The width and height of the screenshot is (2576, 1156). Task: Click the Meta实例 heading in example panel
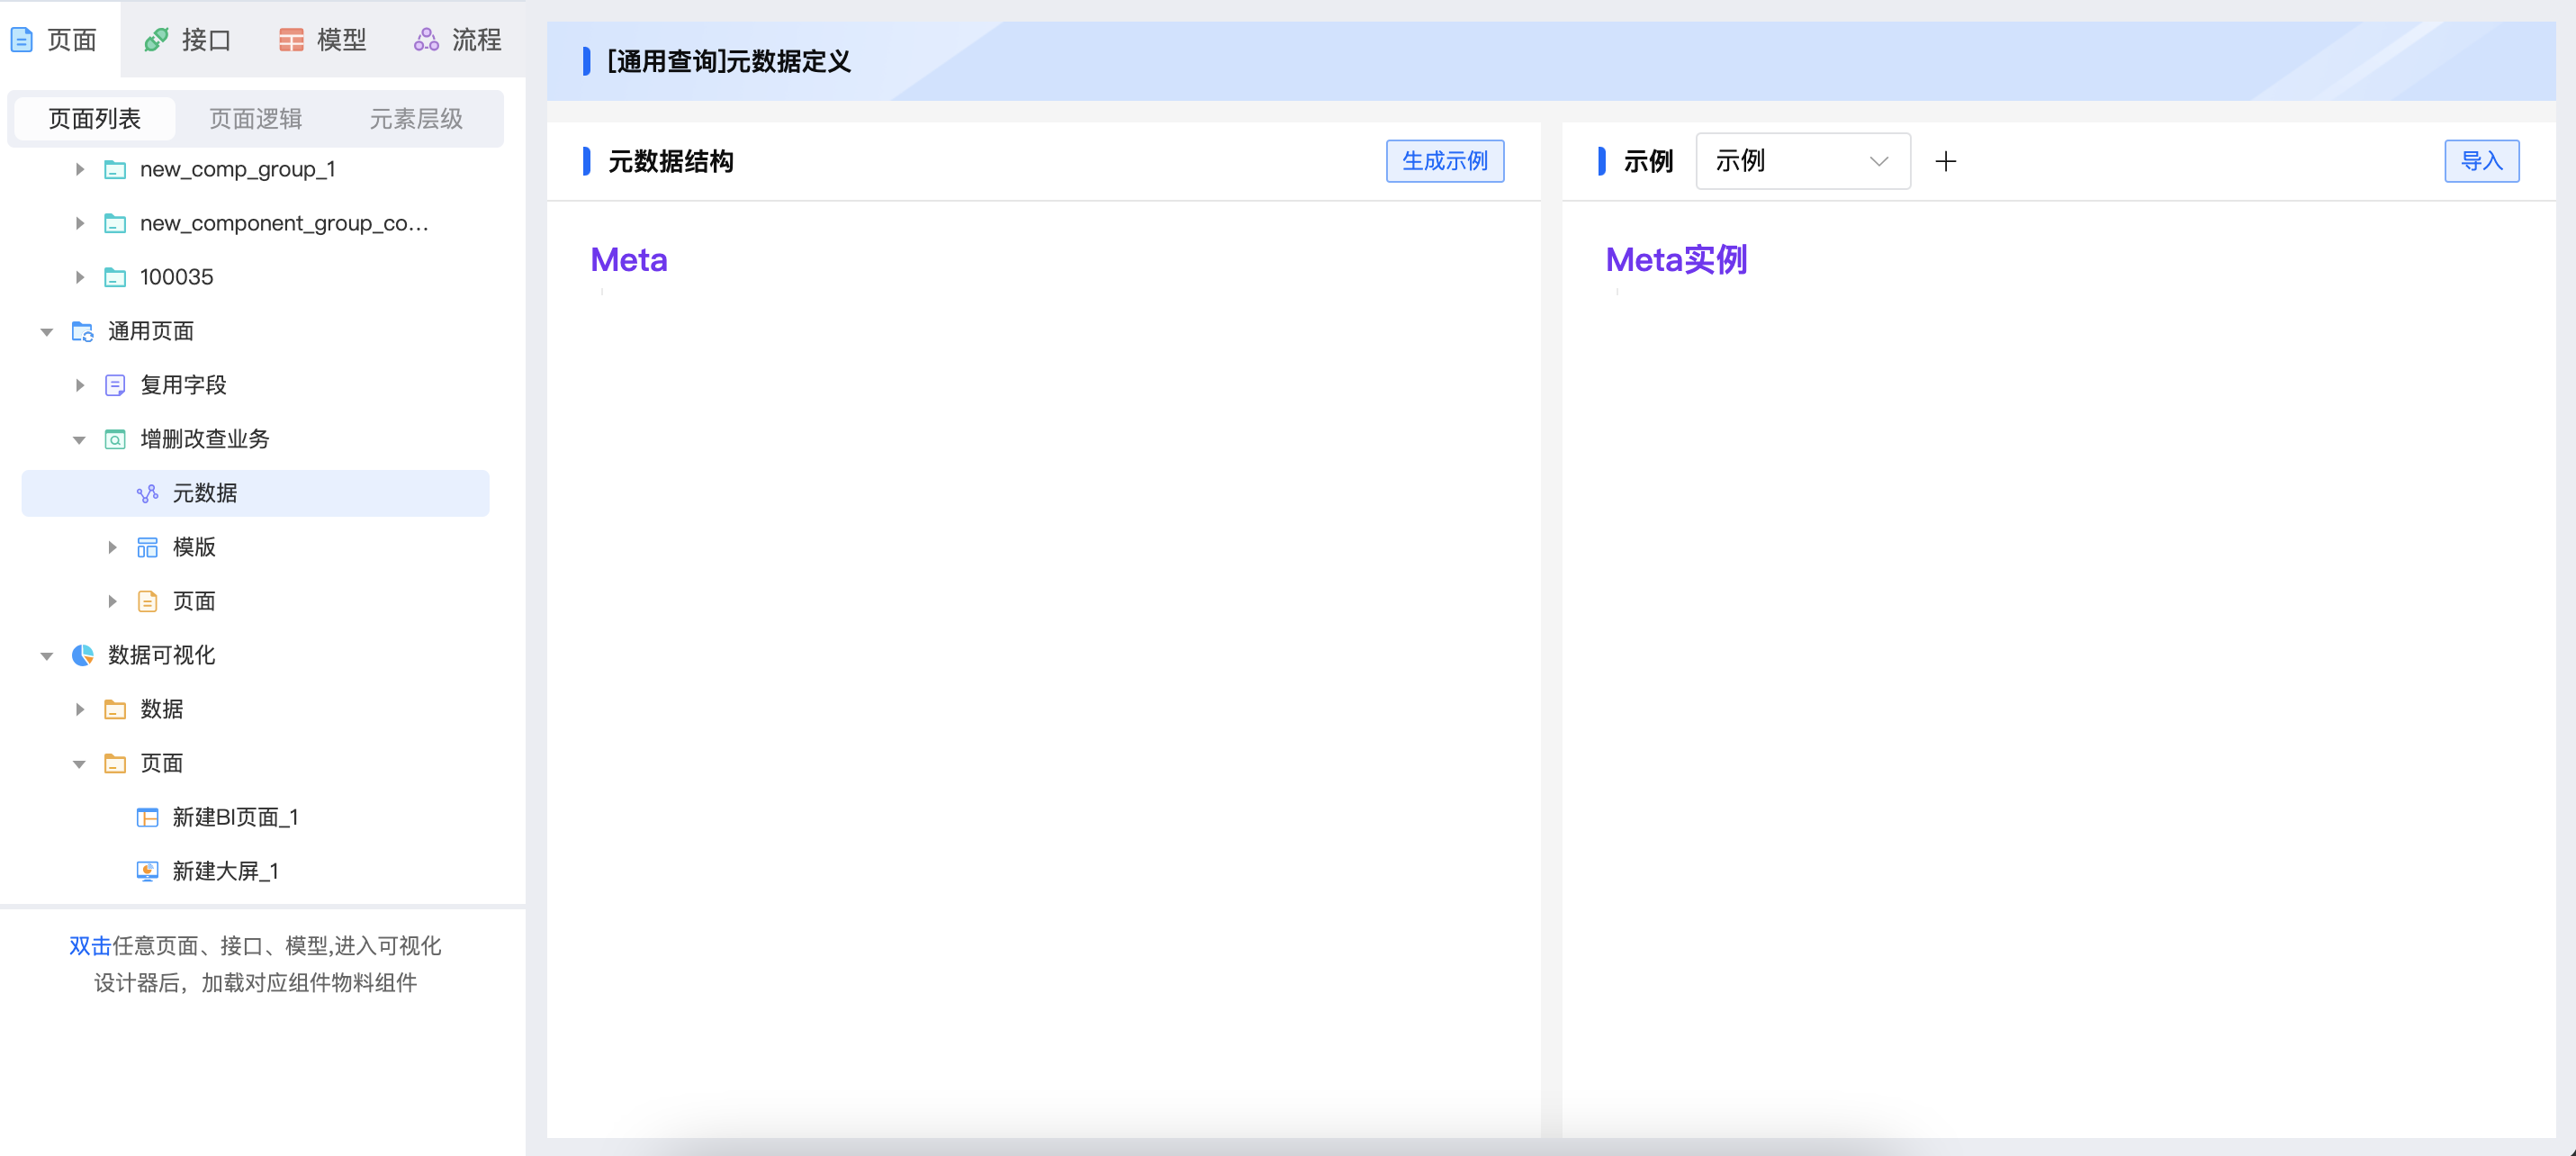tap(1677, 260)
